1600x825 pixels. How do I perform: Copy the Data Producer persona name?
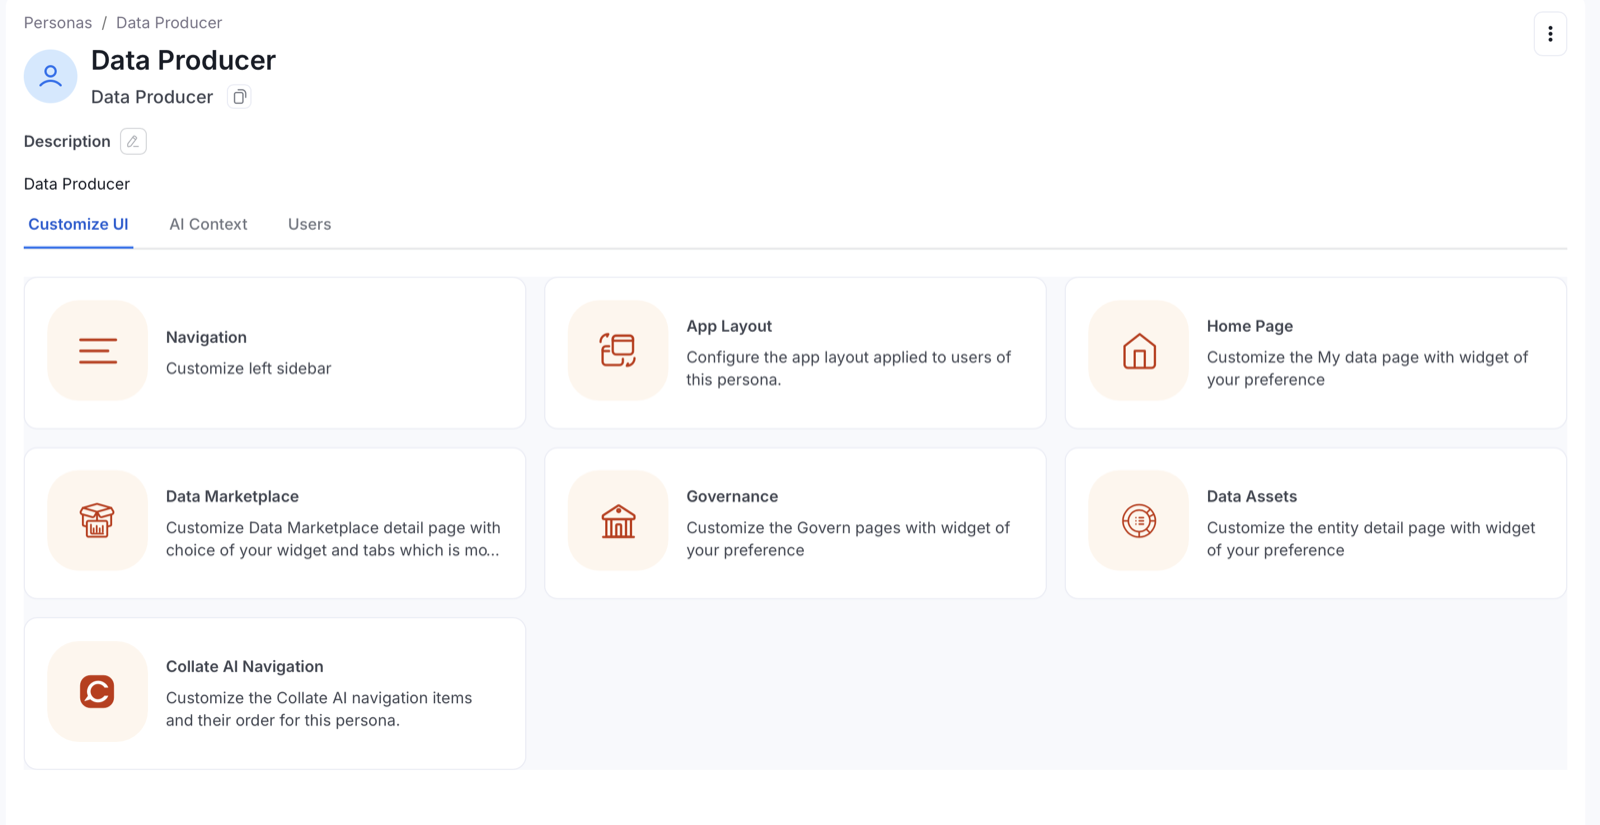pyautogui.click(x=239, y=97)
